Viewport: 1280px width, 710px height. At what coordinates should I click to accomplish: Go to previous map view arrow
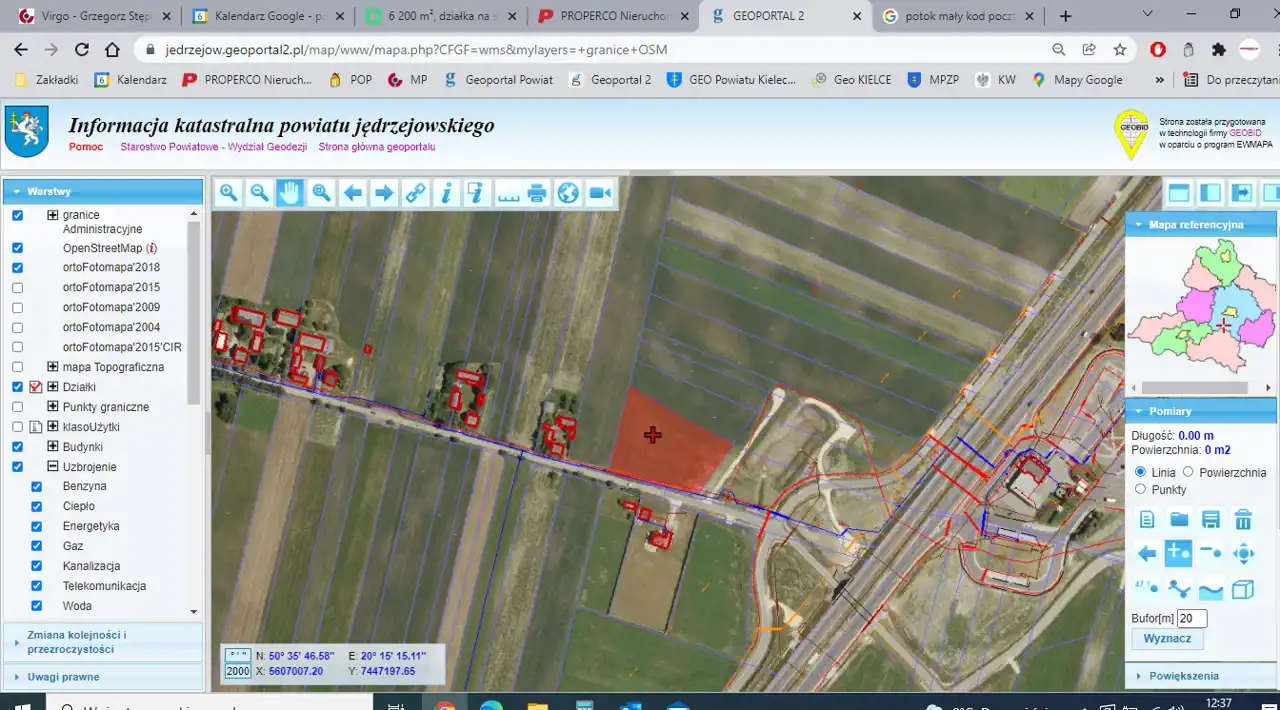[352, 193]
